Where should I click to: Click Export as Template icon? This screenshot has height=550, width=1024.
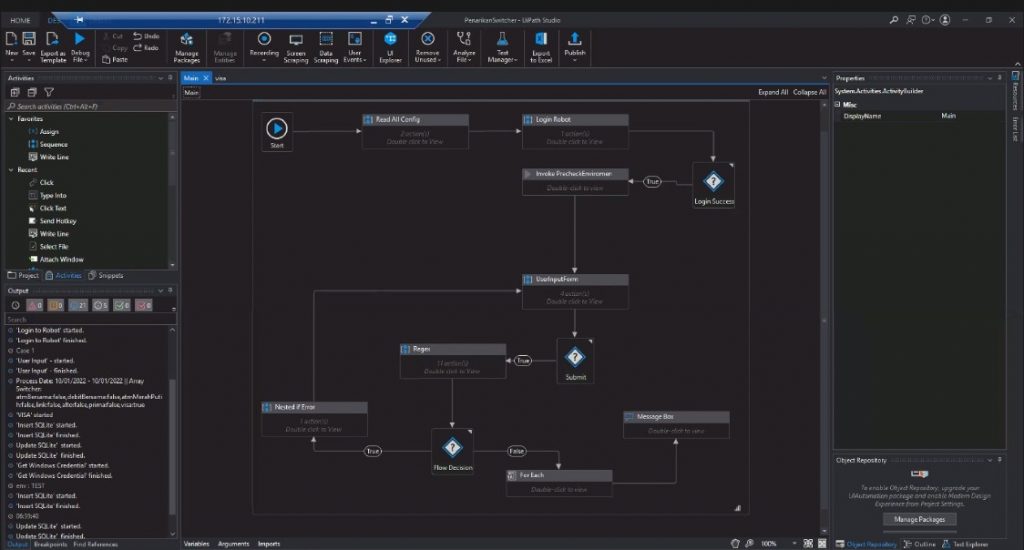click(53, 39)
